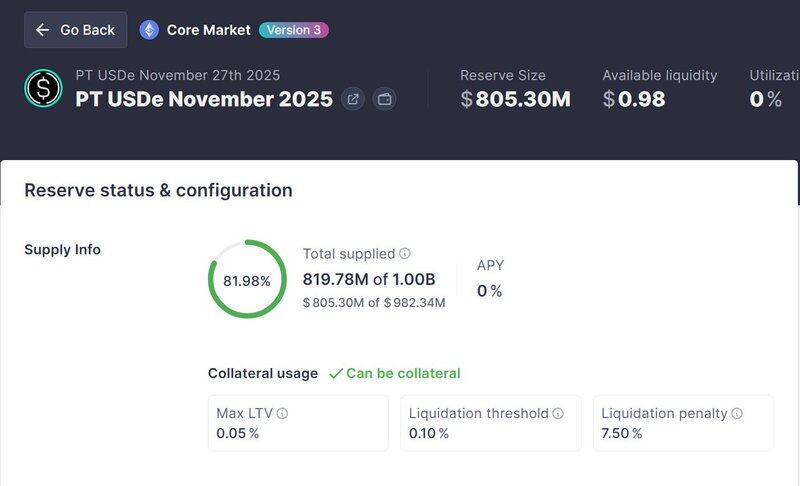Click the Max LTV 0.05% card
This screenshot has width=800, height=486.
pos(298,423)
